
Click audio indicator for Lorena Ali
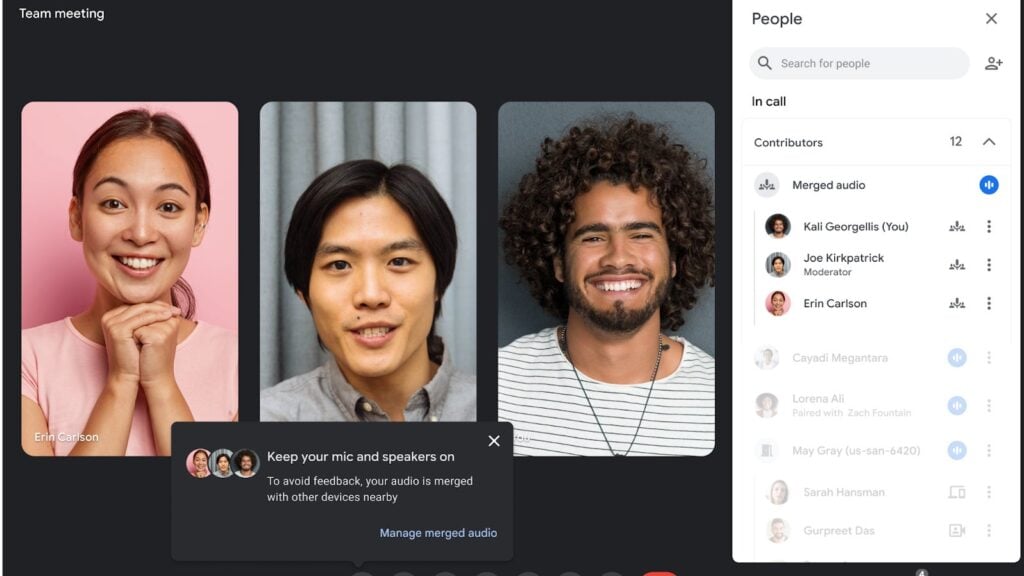[957, 406]
